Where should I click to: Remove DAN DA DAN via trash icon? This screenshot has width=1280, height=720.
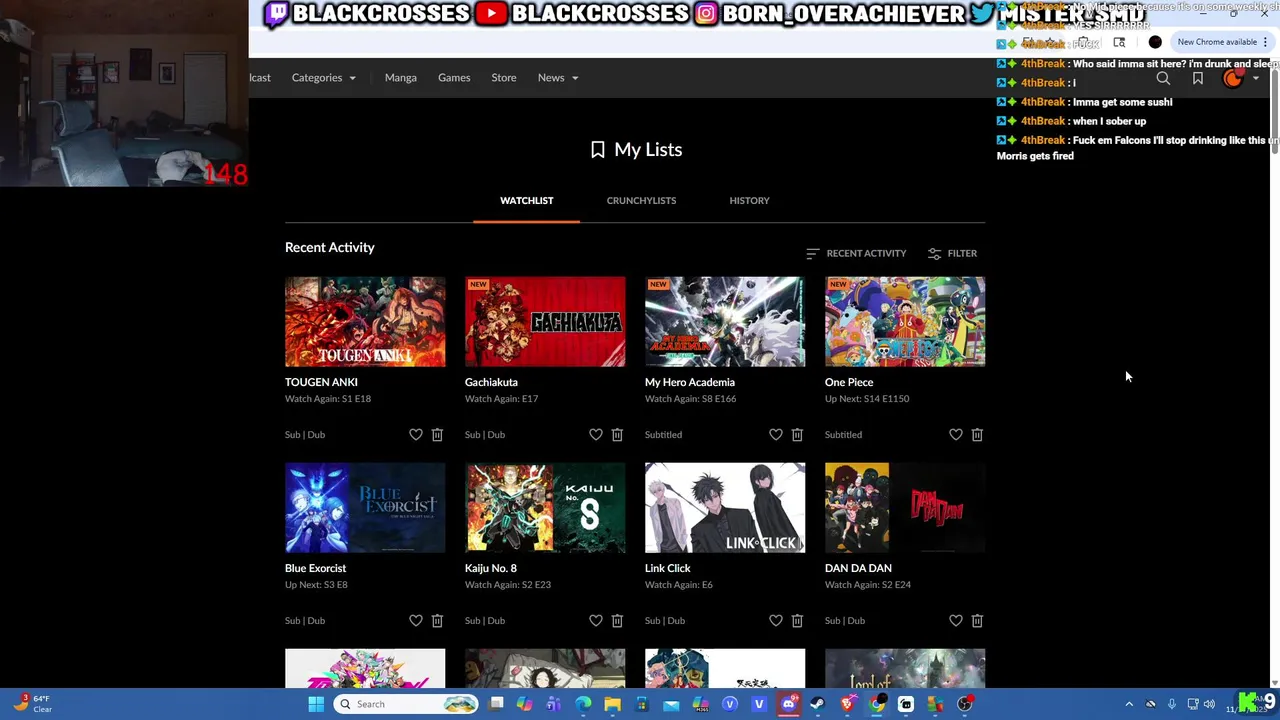[x=977, y=621]
